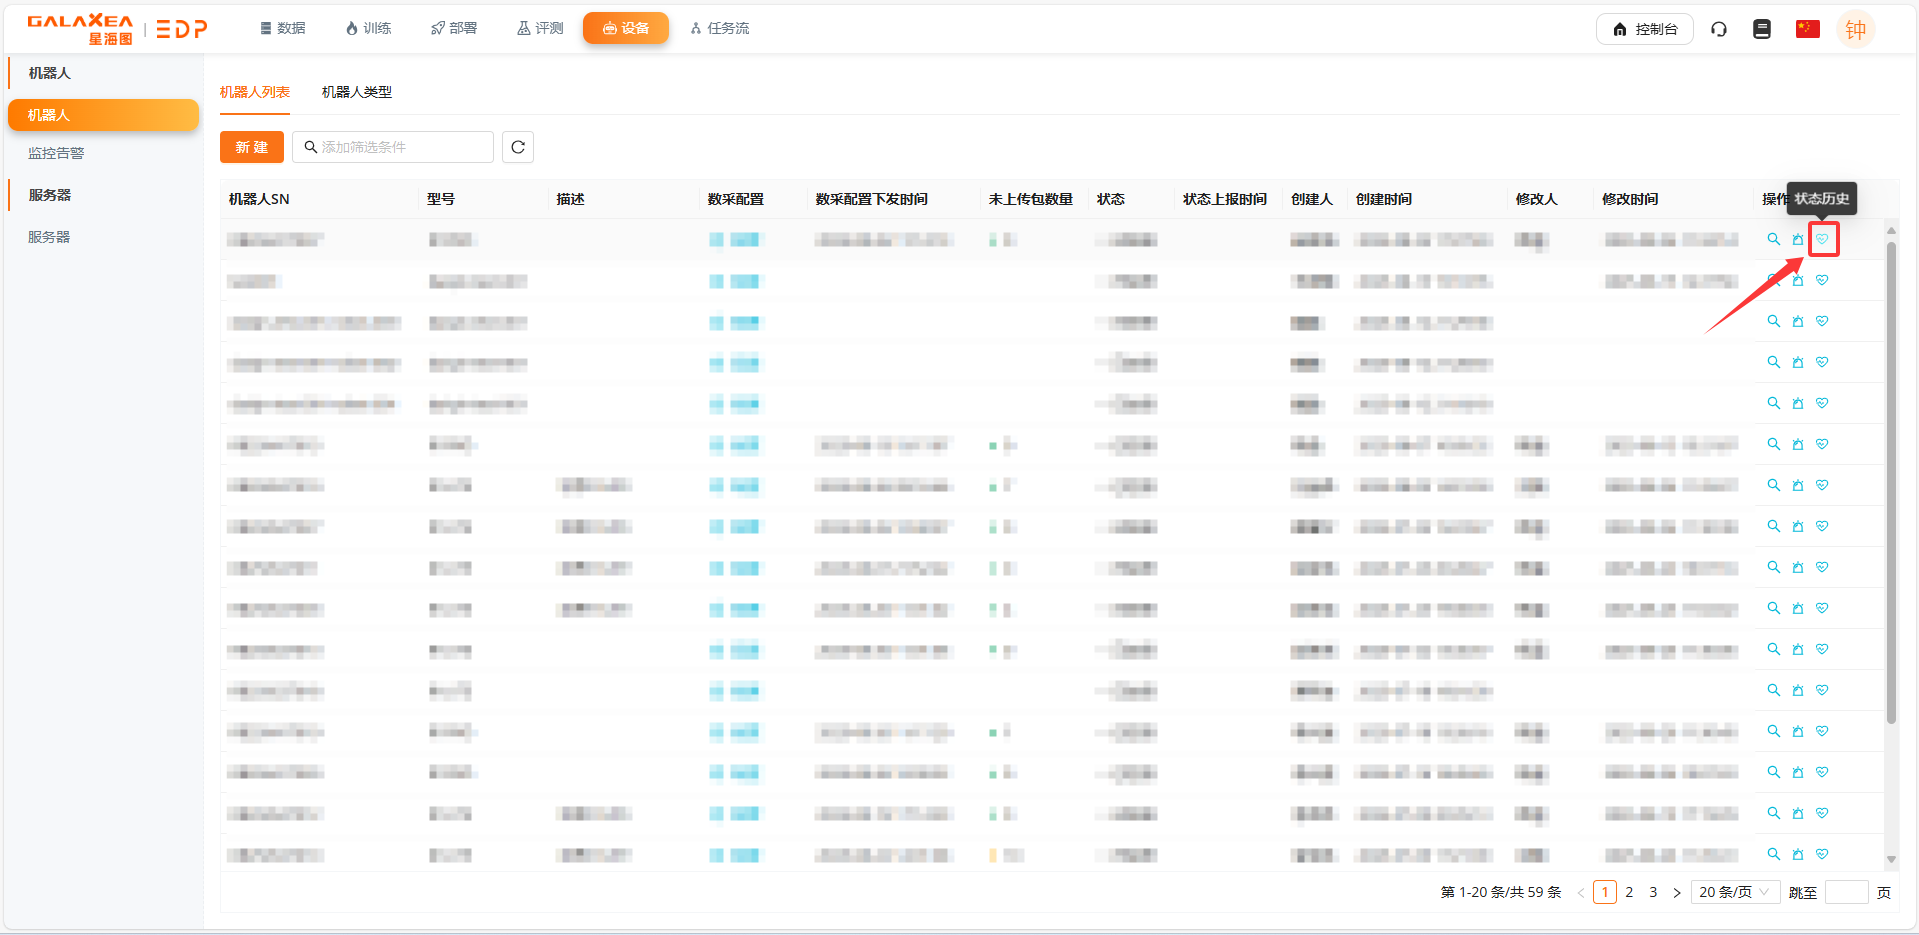Click the magnifier view icon in first row
1919x935 pixels.
click(1773, 239)
